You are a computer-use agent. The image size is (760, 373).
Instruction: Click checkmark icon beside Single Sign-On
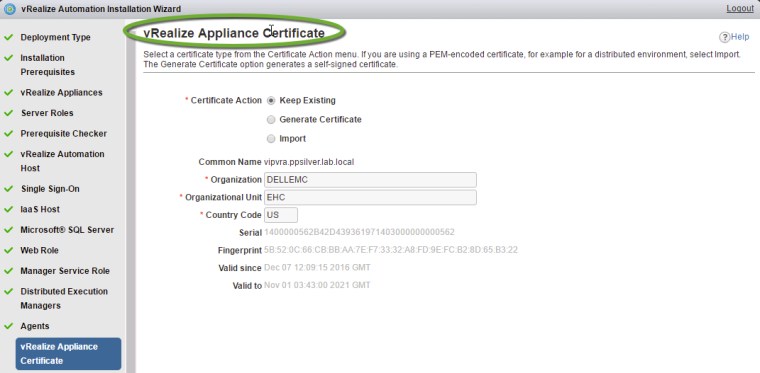coord(8,189)
